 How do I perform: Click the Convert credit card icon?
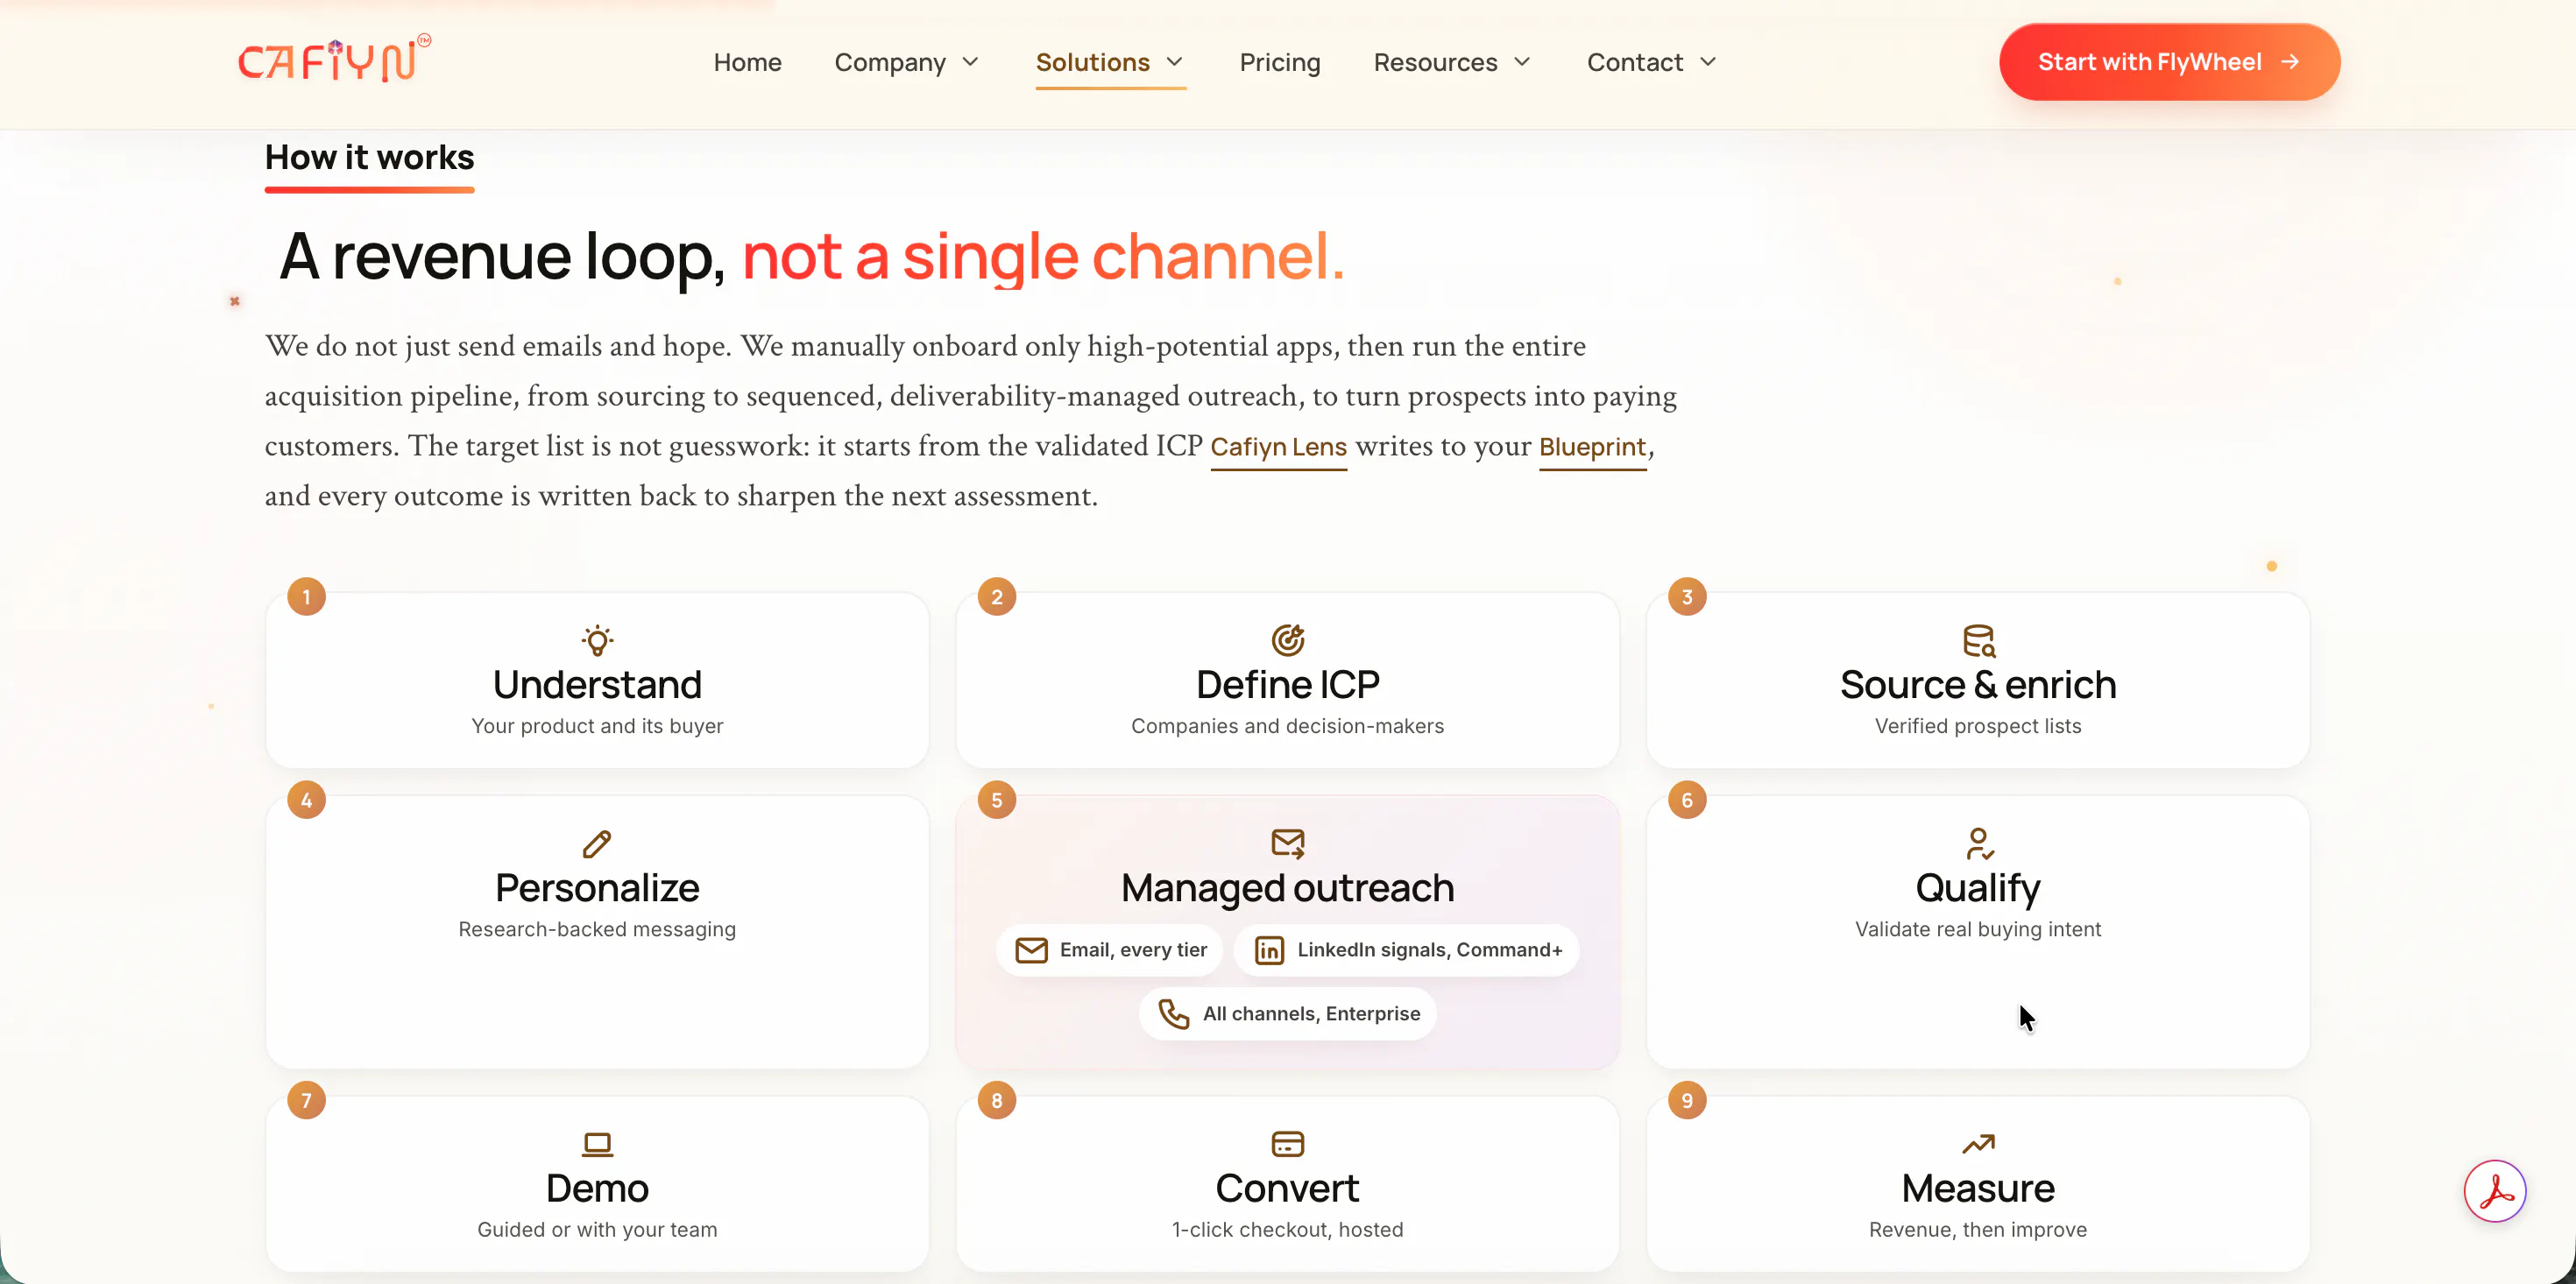pos(1287,1143)
